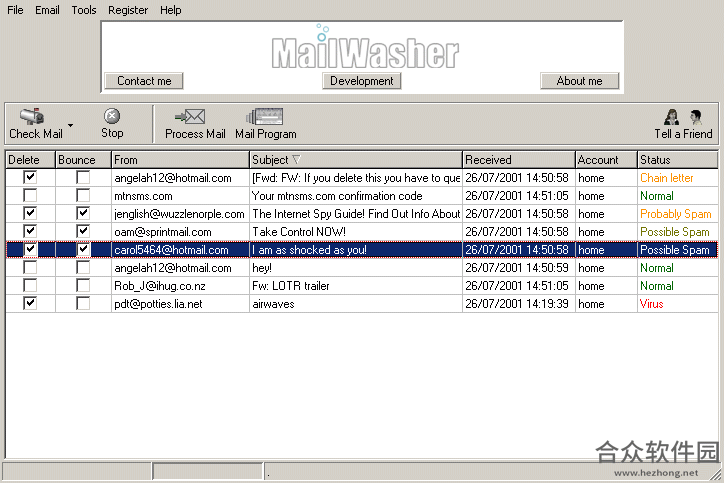
Task: Check Delete for the 'hey!' email
Action: point(30,267)
